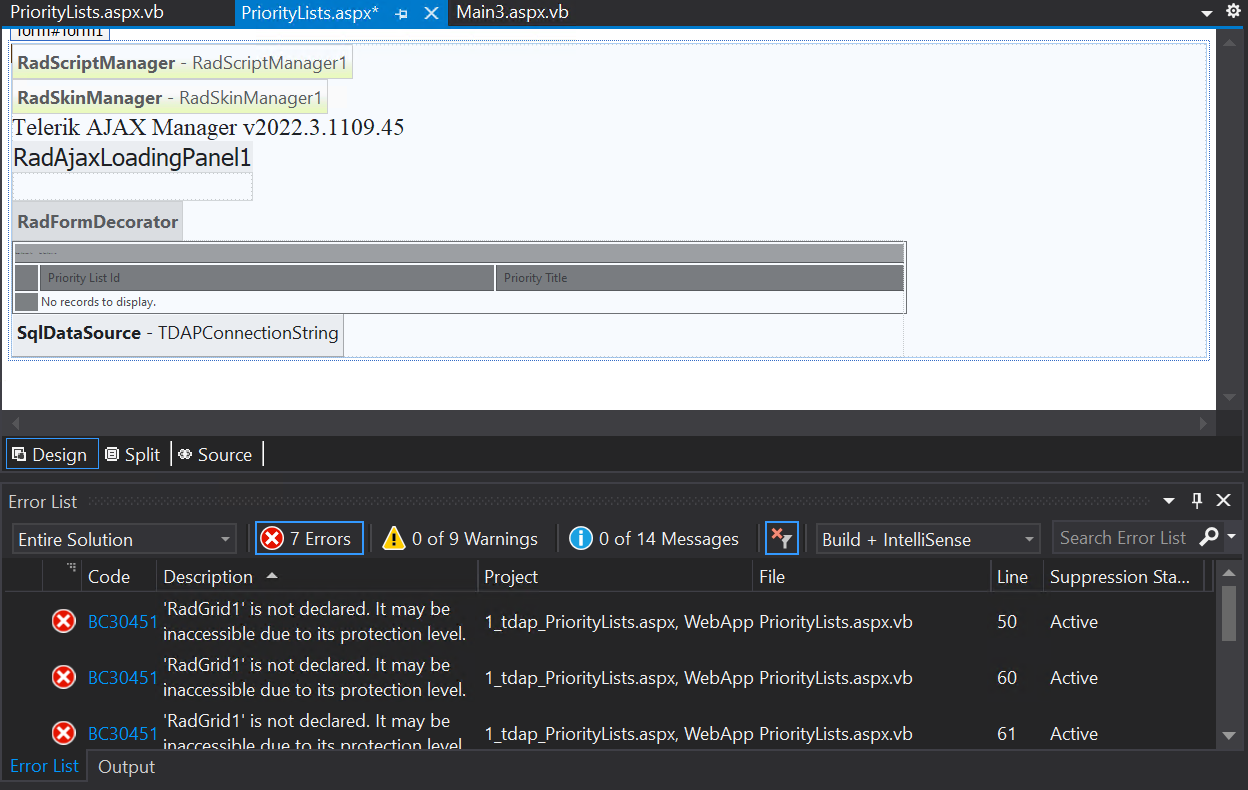This screenshot has width=1248, height=790.
Task: Click the designer horizontal scrollbar right arrow
Action: (1203, 423)
